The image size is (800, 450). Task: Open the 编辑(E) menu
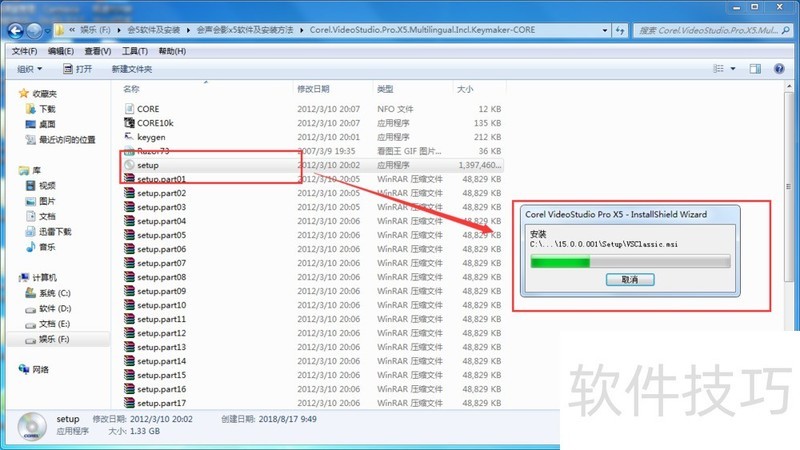pos(61,51)
